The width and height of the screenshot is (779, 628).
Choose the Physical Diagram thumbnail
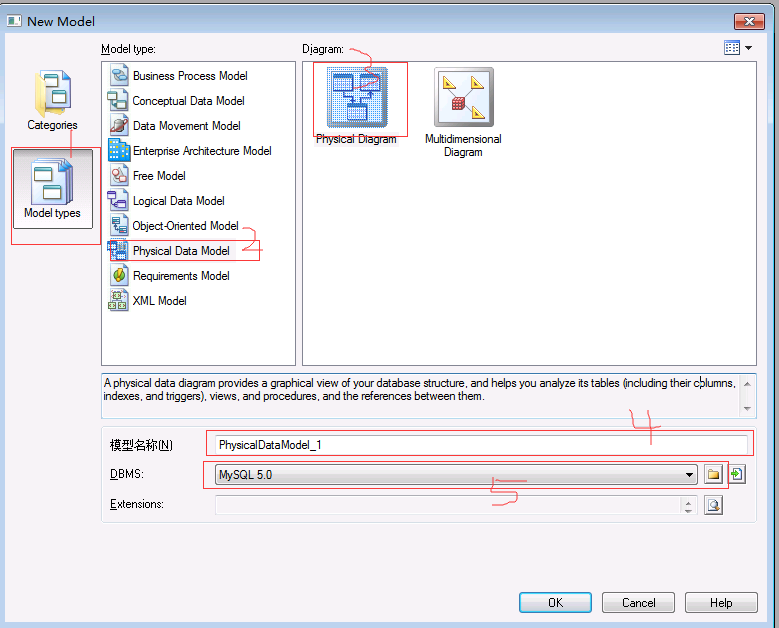click(x=357, y=97)
